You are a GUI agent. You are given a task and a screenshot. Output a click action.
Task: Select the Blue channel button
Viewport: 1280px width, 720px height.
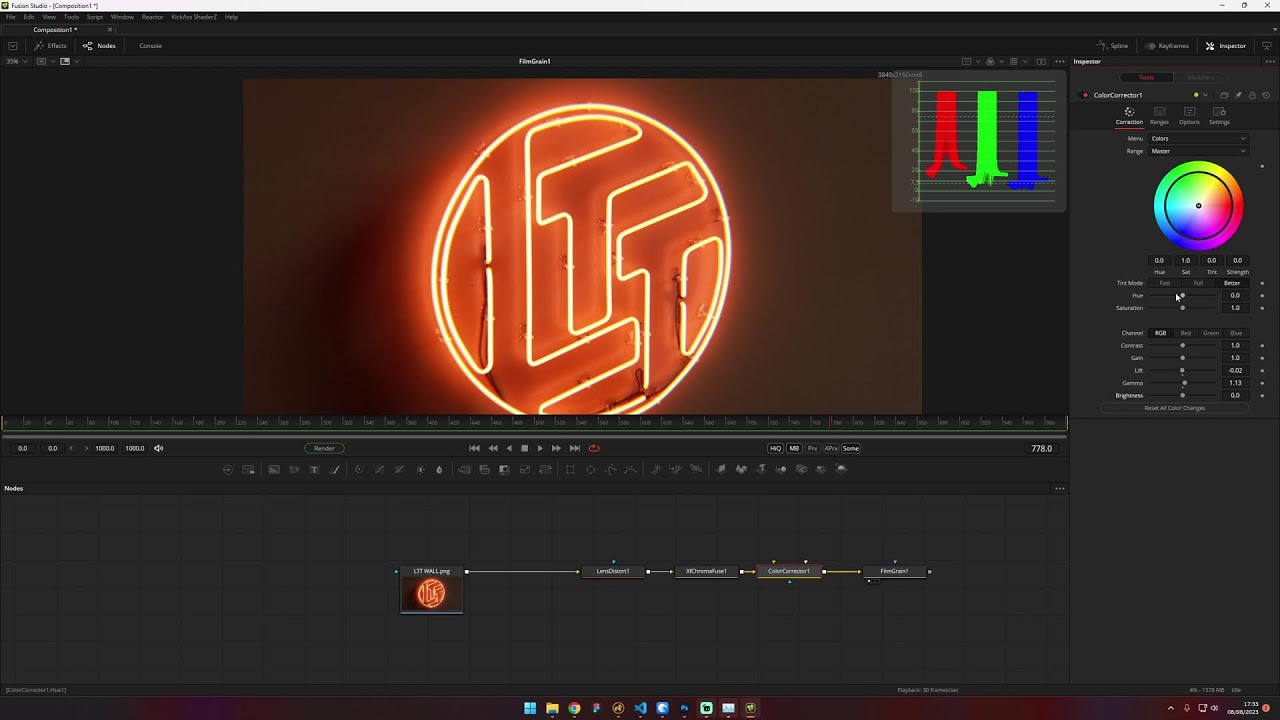click(1236, 333)
